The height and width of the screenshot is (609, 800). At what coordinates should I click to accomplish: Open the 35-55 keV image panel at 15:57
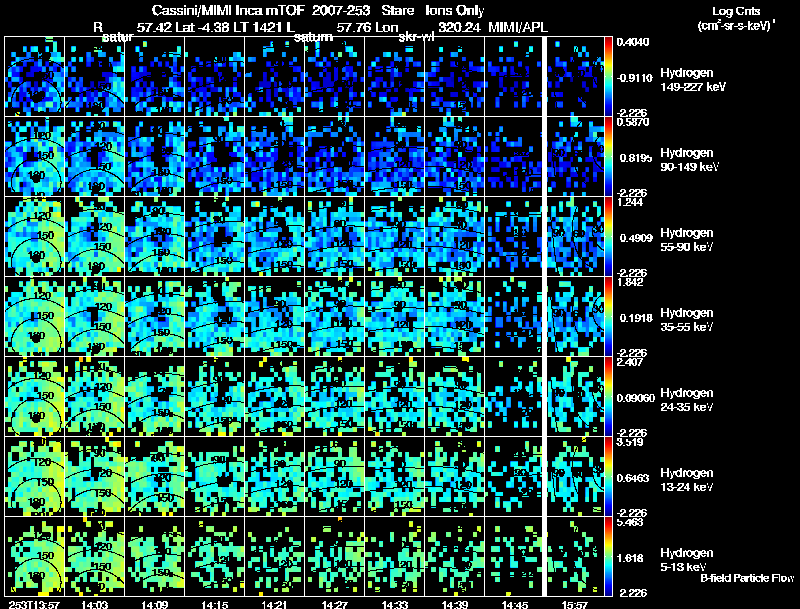tap(575, 316)
